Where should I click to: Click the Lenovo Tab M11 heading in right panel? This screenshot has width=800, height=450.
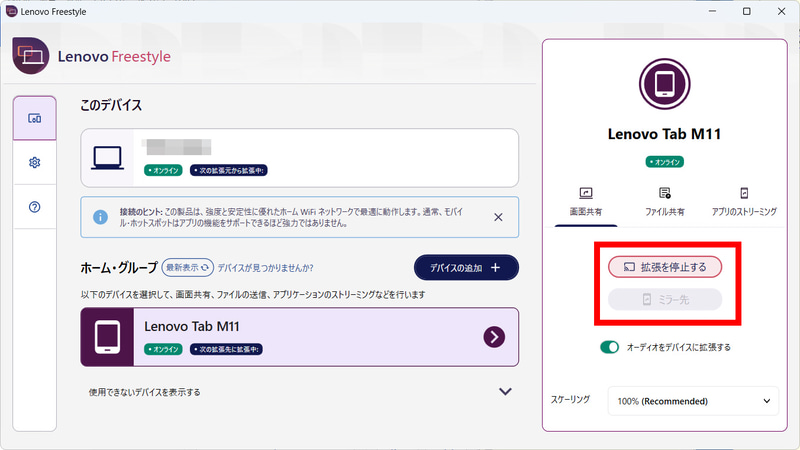pos(664,134)
